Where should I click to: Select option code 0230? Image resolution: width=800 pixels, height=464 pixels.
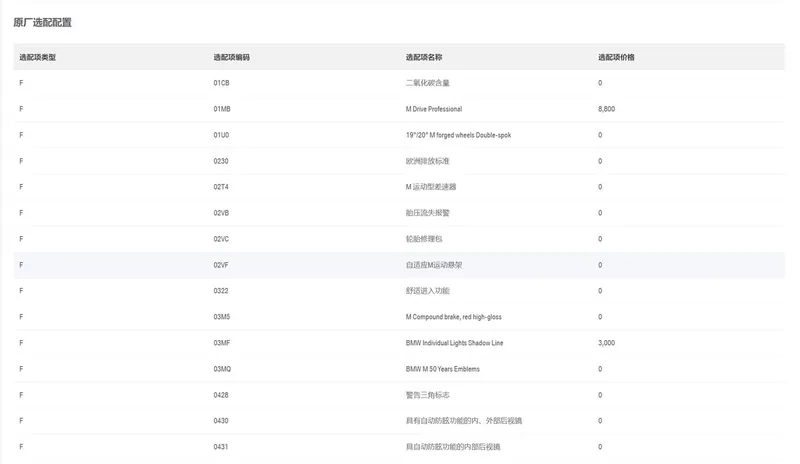click(221, 161)
